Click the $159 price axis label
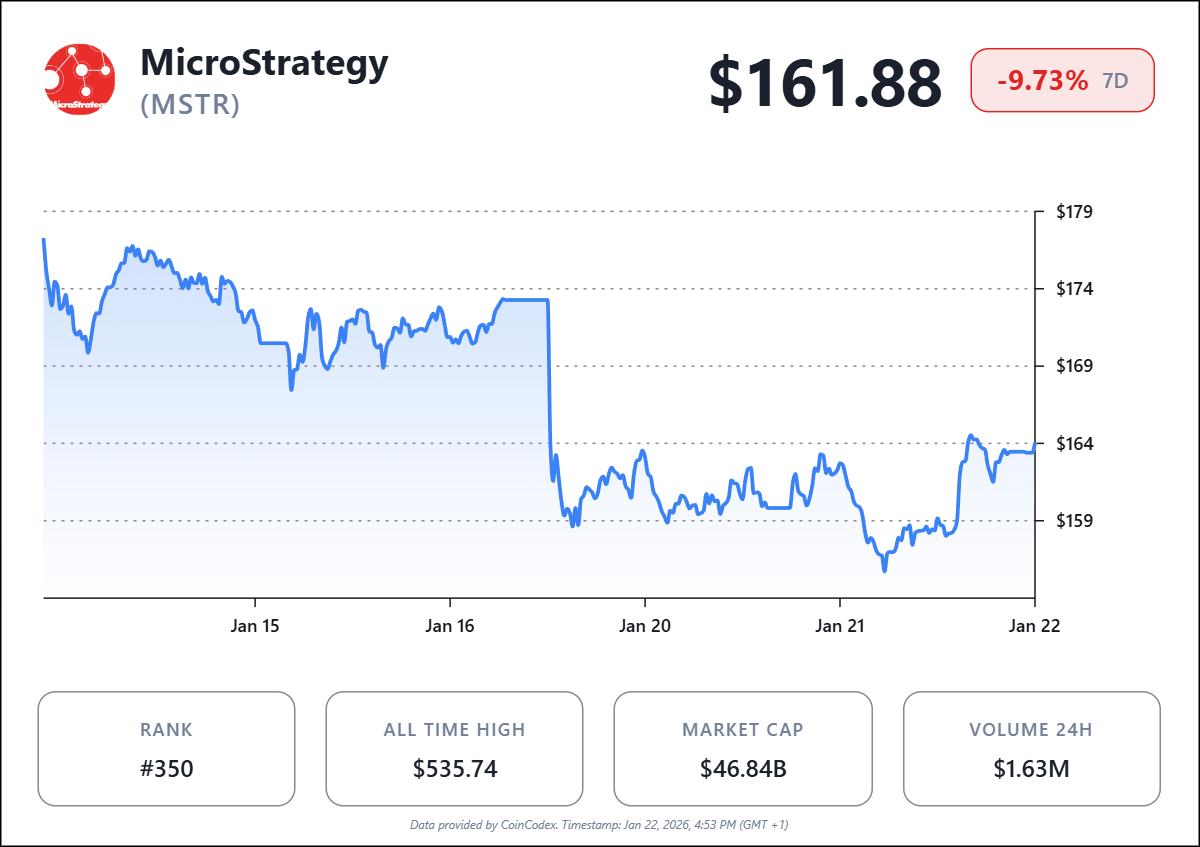The image size is (1200, 847). (1074, 520)
